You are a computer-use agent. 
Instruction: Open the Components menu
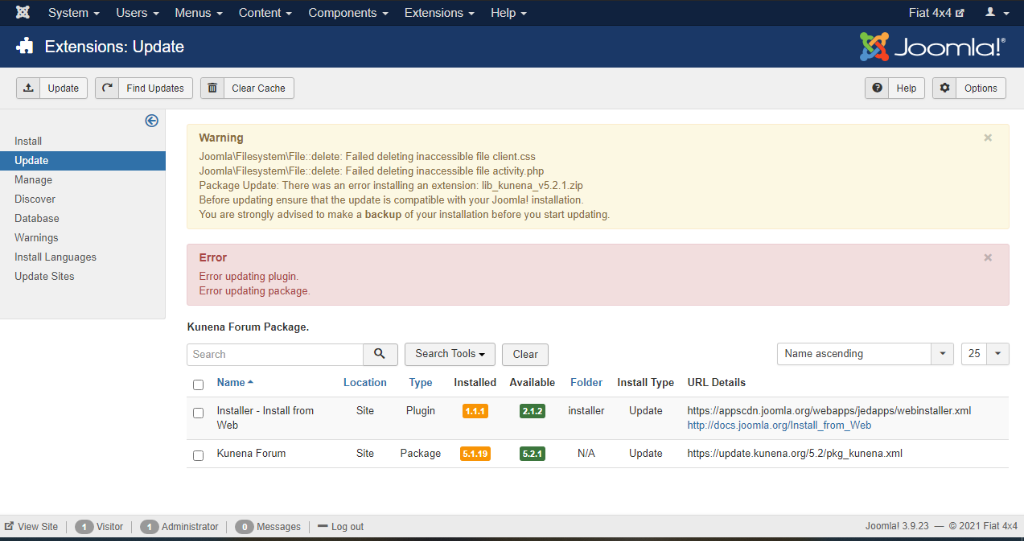pyautogui.click(x=348, y=13)
